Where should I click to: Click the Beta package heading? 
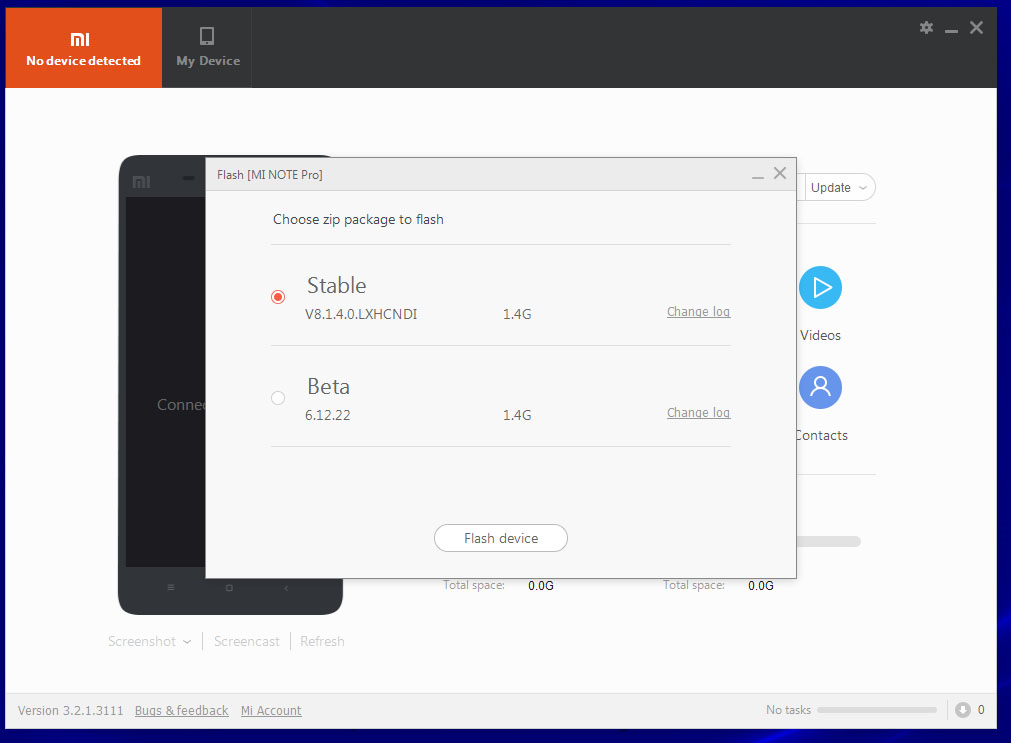329,386
